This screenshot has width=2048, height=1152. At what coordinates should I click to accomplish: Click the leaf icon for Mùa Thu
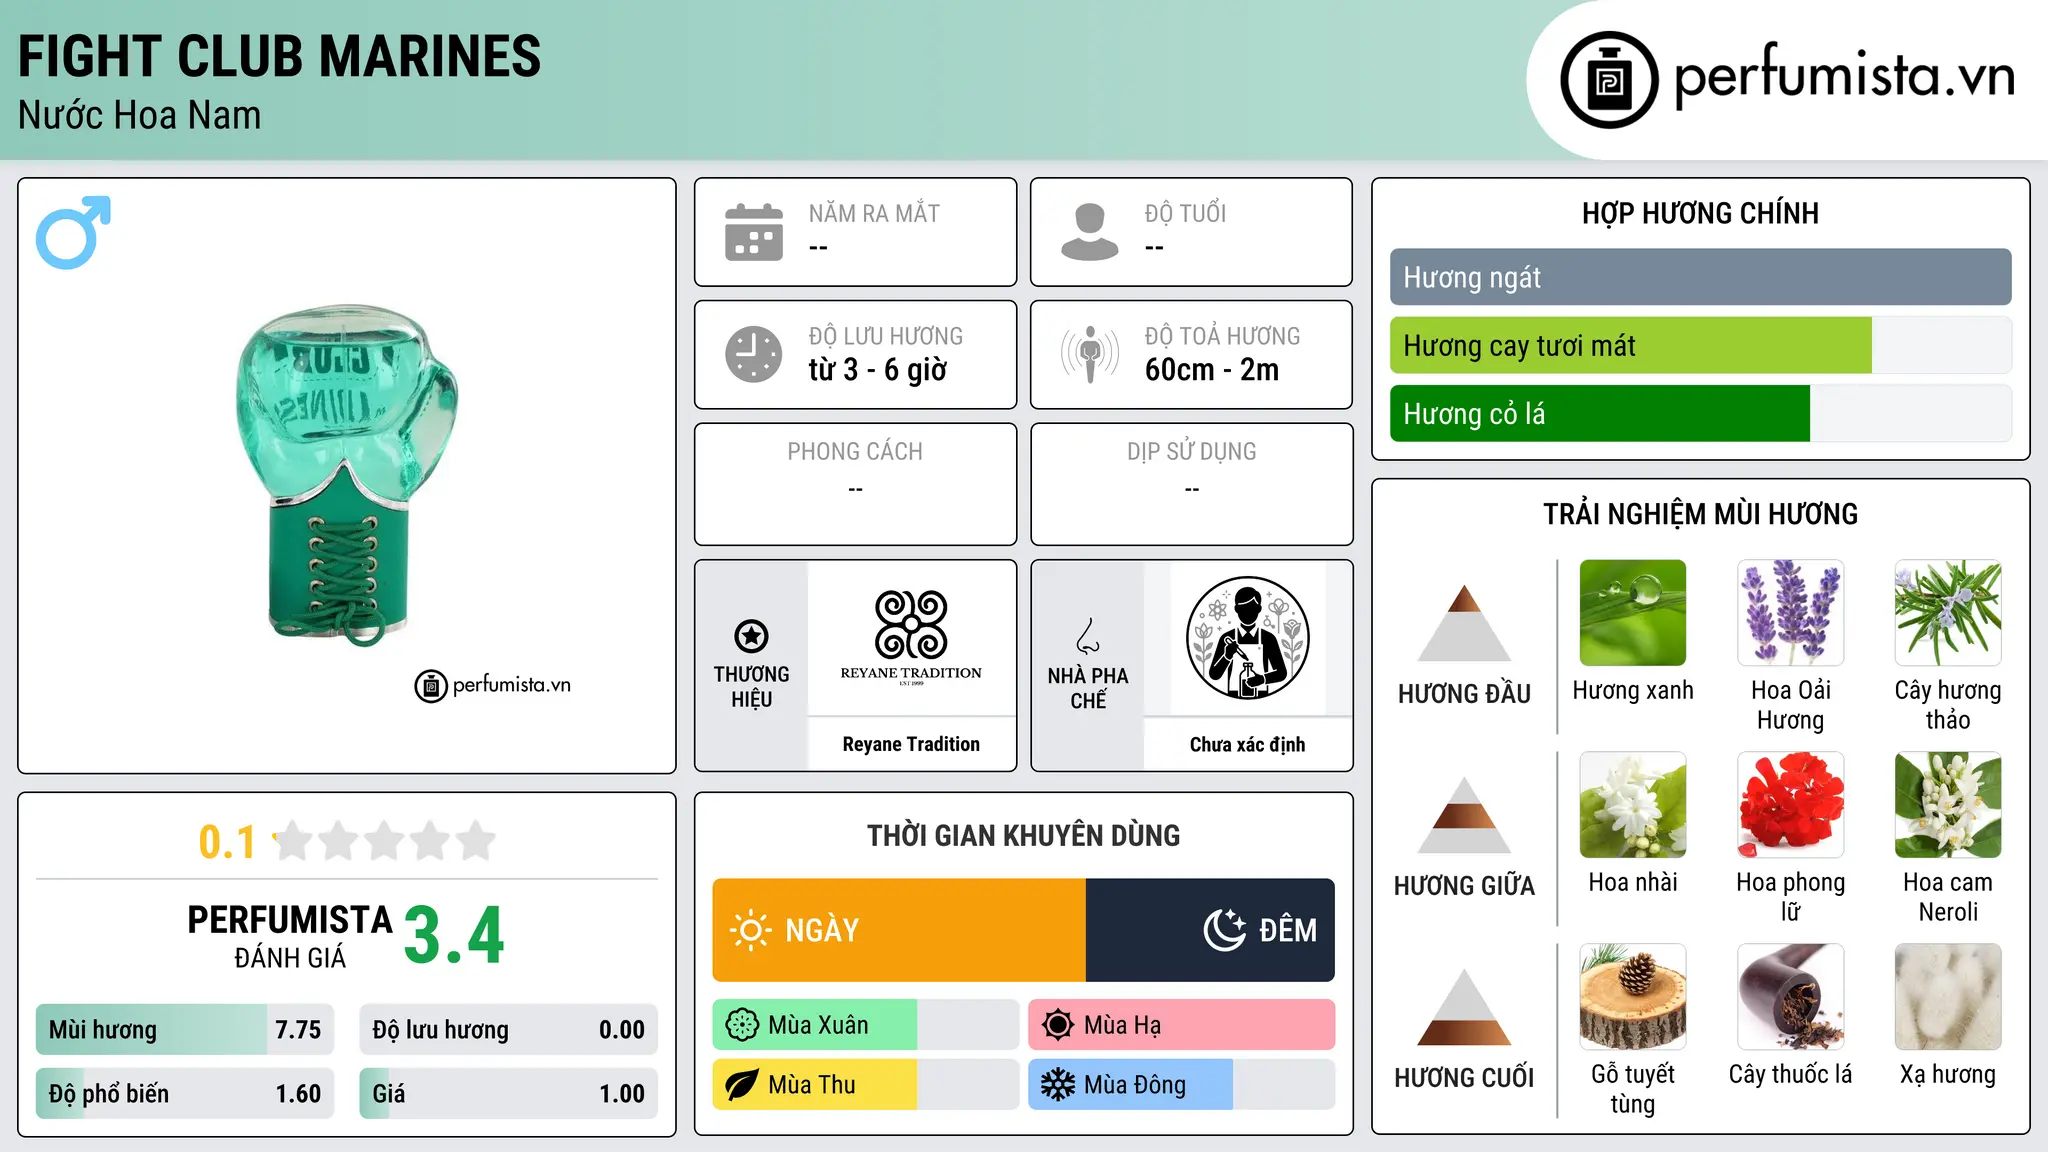pyautogui.click(x=742, y=1085)
